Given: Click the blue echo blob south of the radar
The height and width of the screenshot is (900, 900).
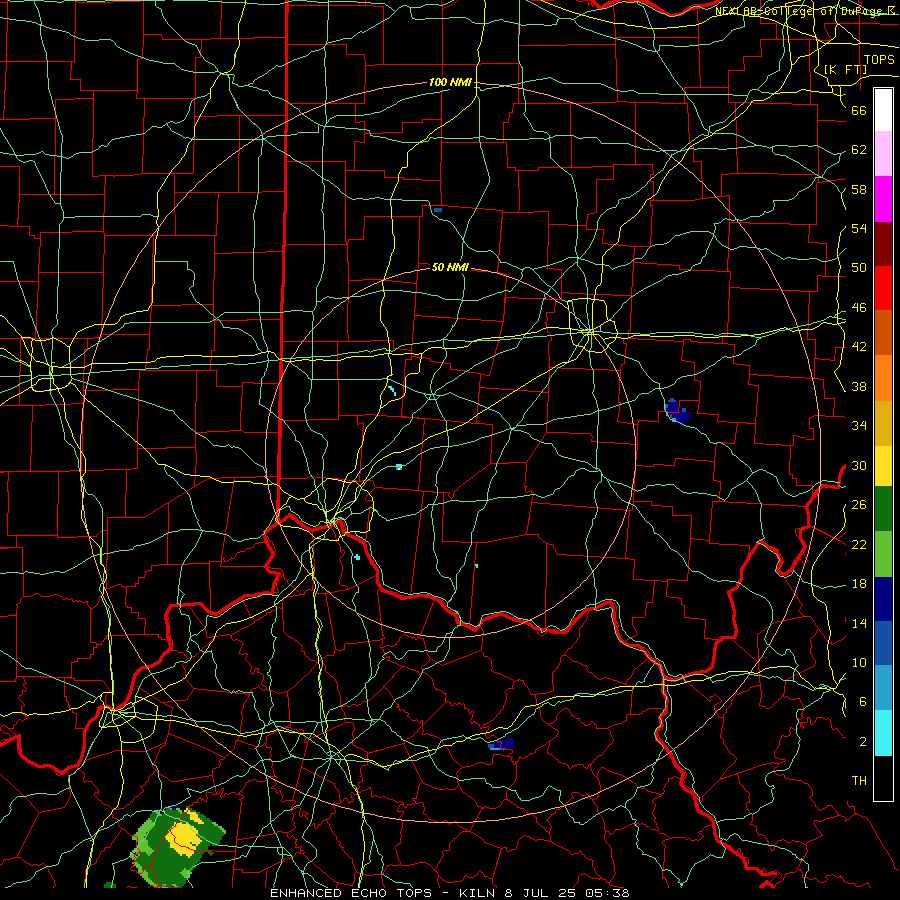Looking at the screenshot, I should pos(502,744).
